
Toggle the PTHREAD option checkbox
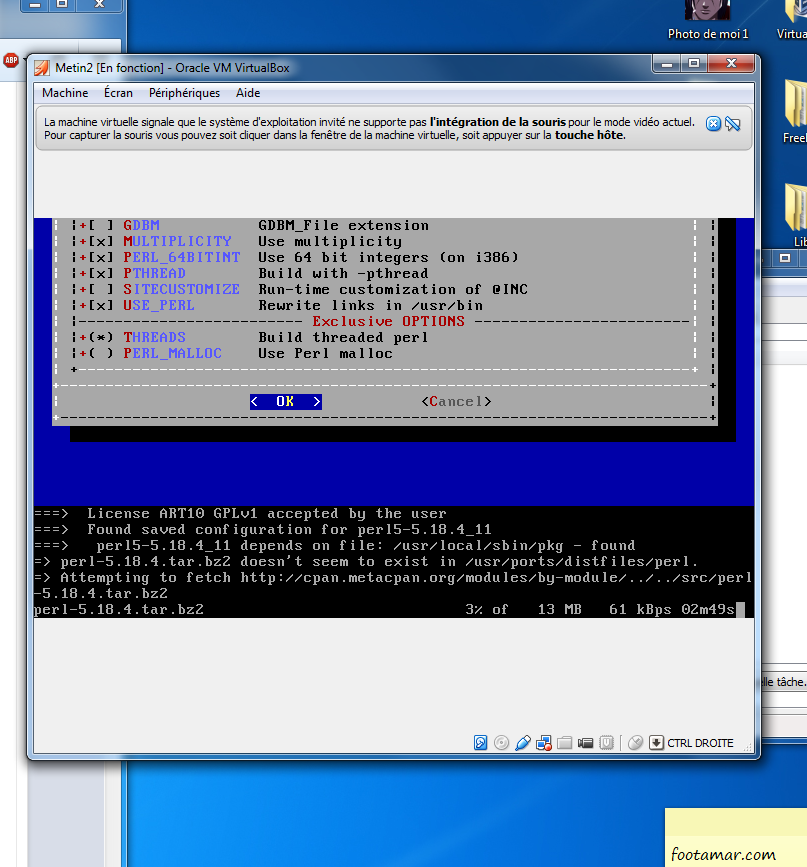[101, 273]
